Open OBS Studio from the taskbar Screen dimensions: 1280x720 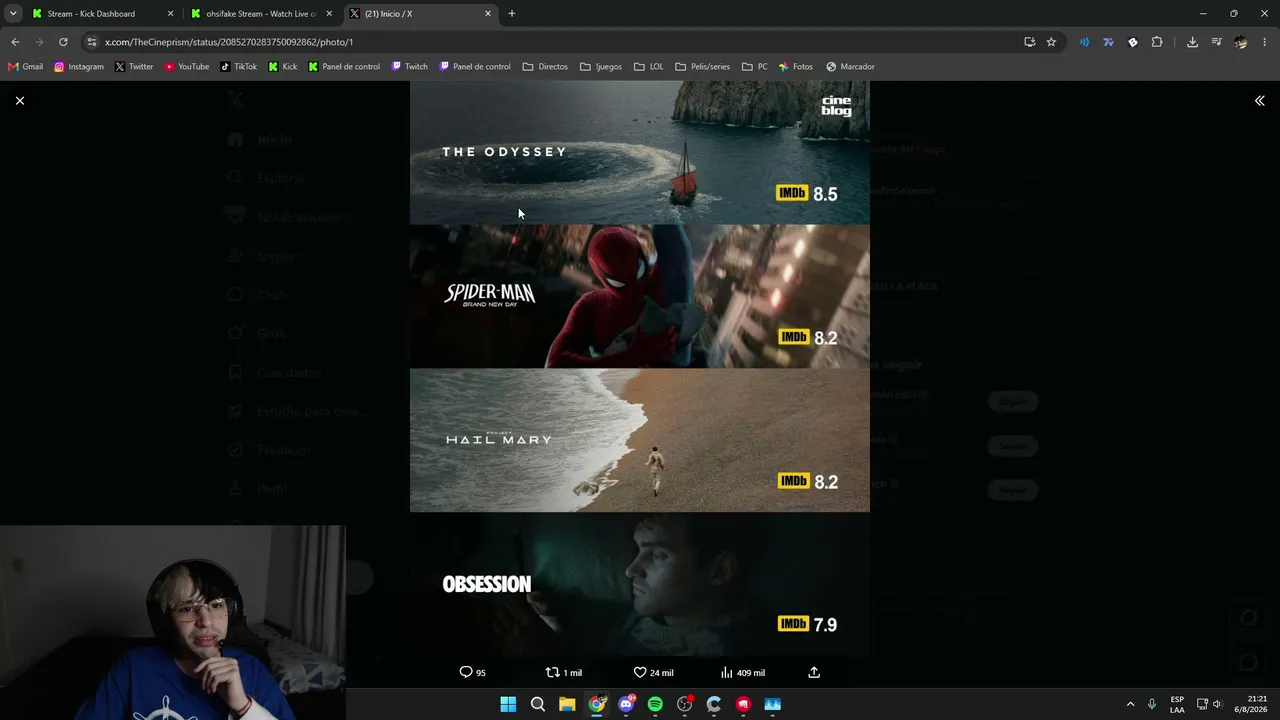(x=685, y=704)
